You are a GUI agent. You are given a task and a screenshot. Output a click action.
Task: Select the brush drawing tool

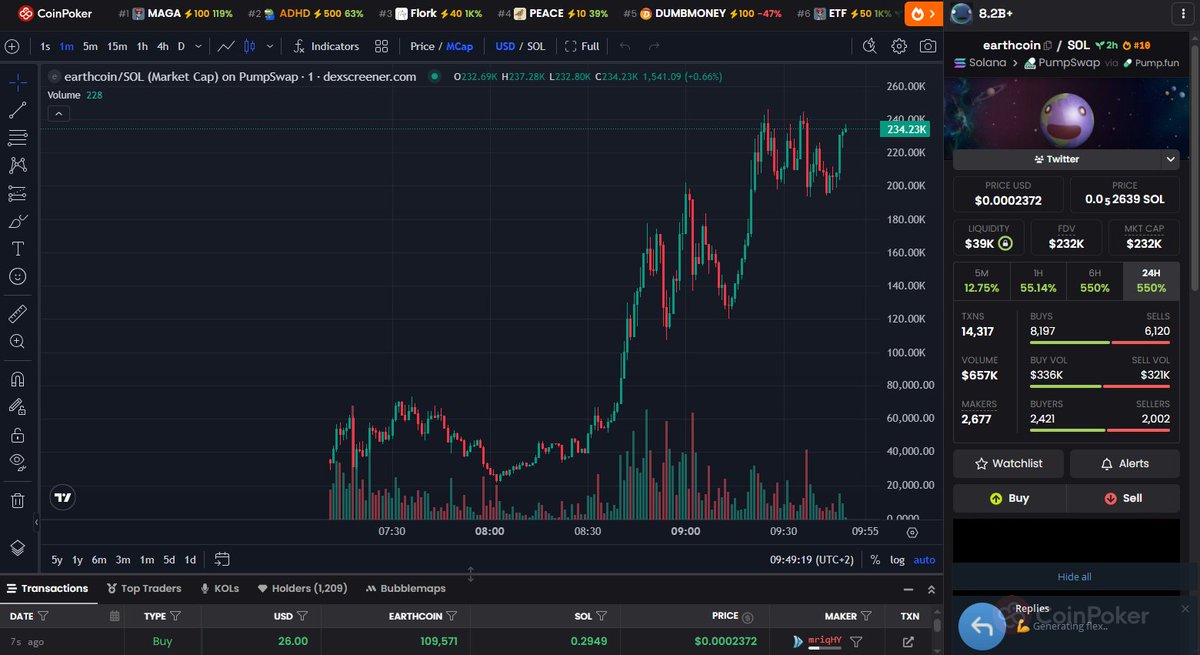click(x=17, y=221)
